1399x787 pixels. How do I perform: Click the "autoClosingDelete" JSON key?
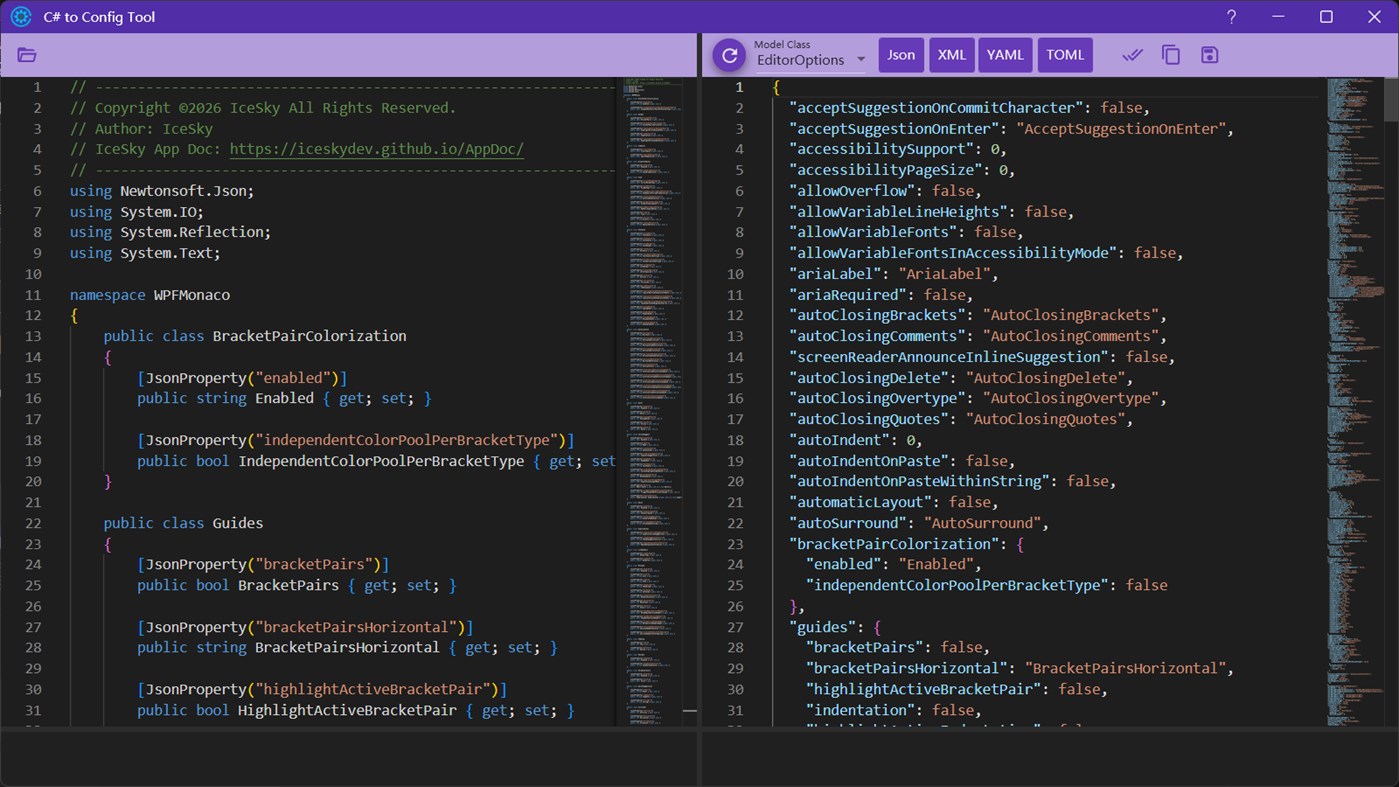click(869, 378)
